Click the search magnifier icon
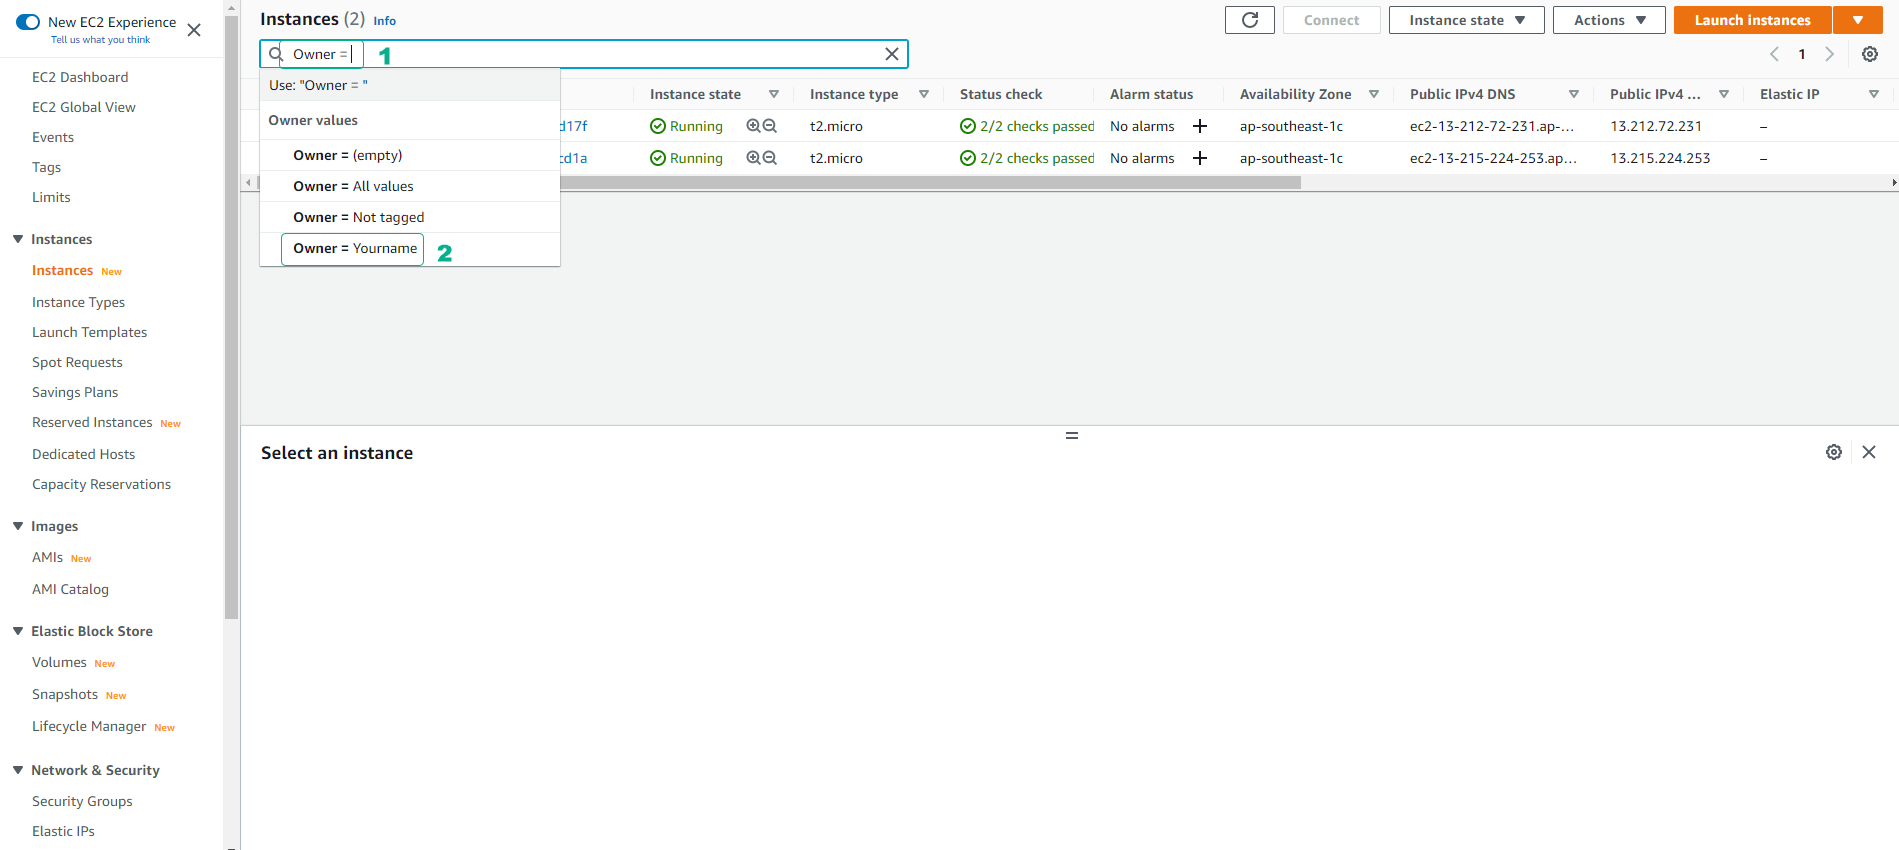Screen dimensions: 1899x850 [276, 54]
